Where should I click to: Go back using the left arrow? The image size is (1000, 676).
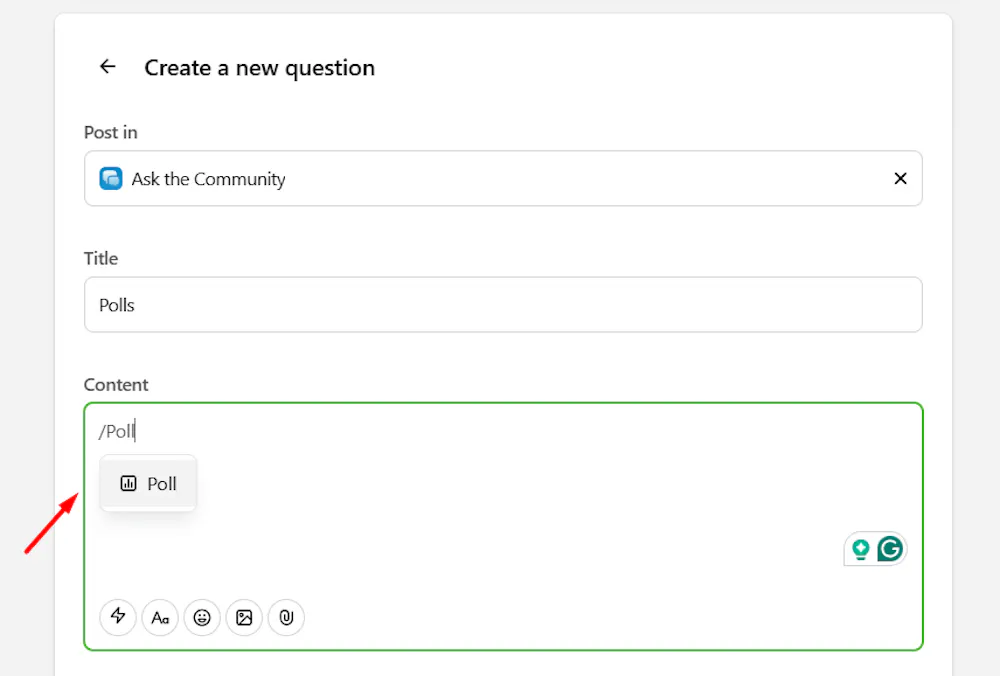(108, 66)
